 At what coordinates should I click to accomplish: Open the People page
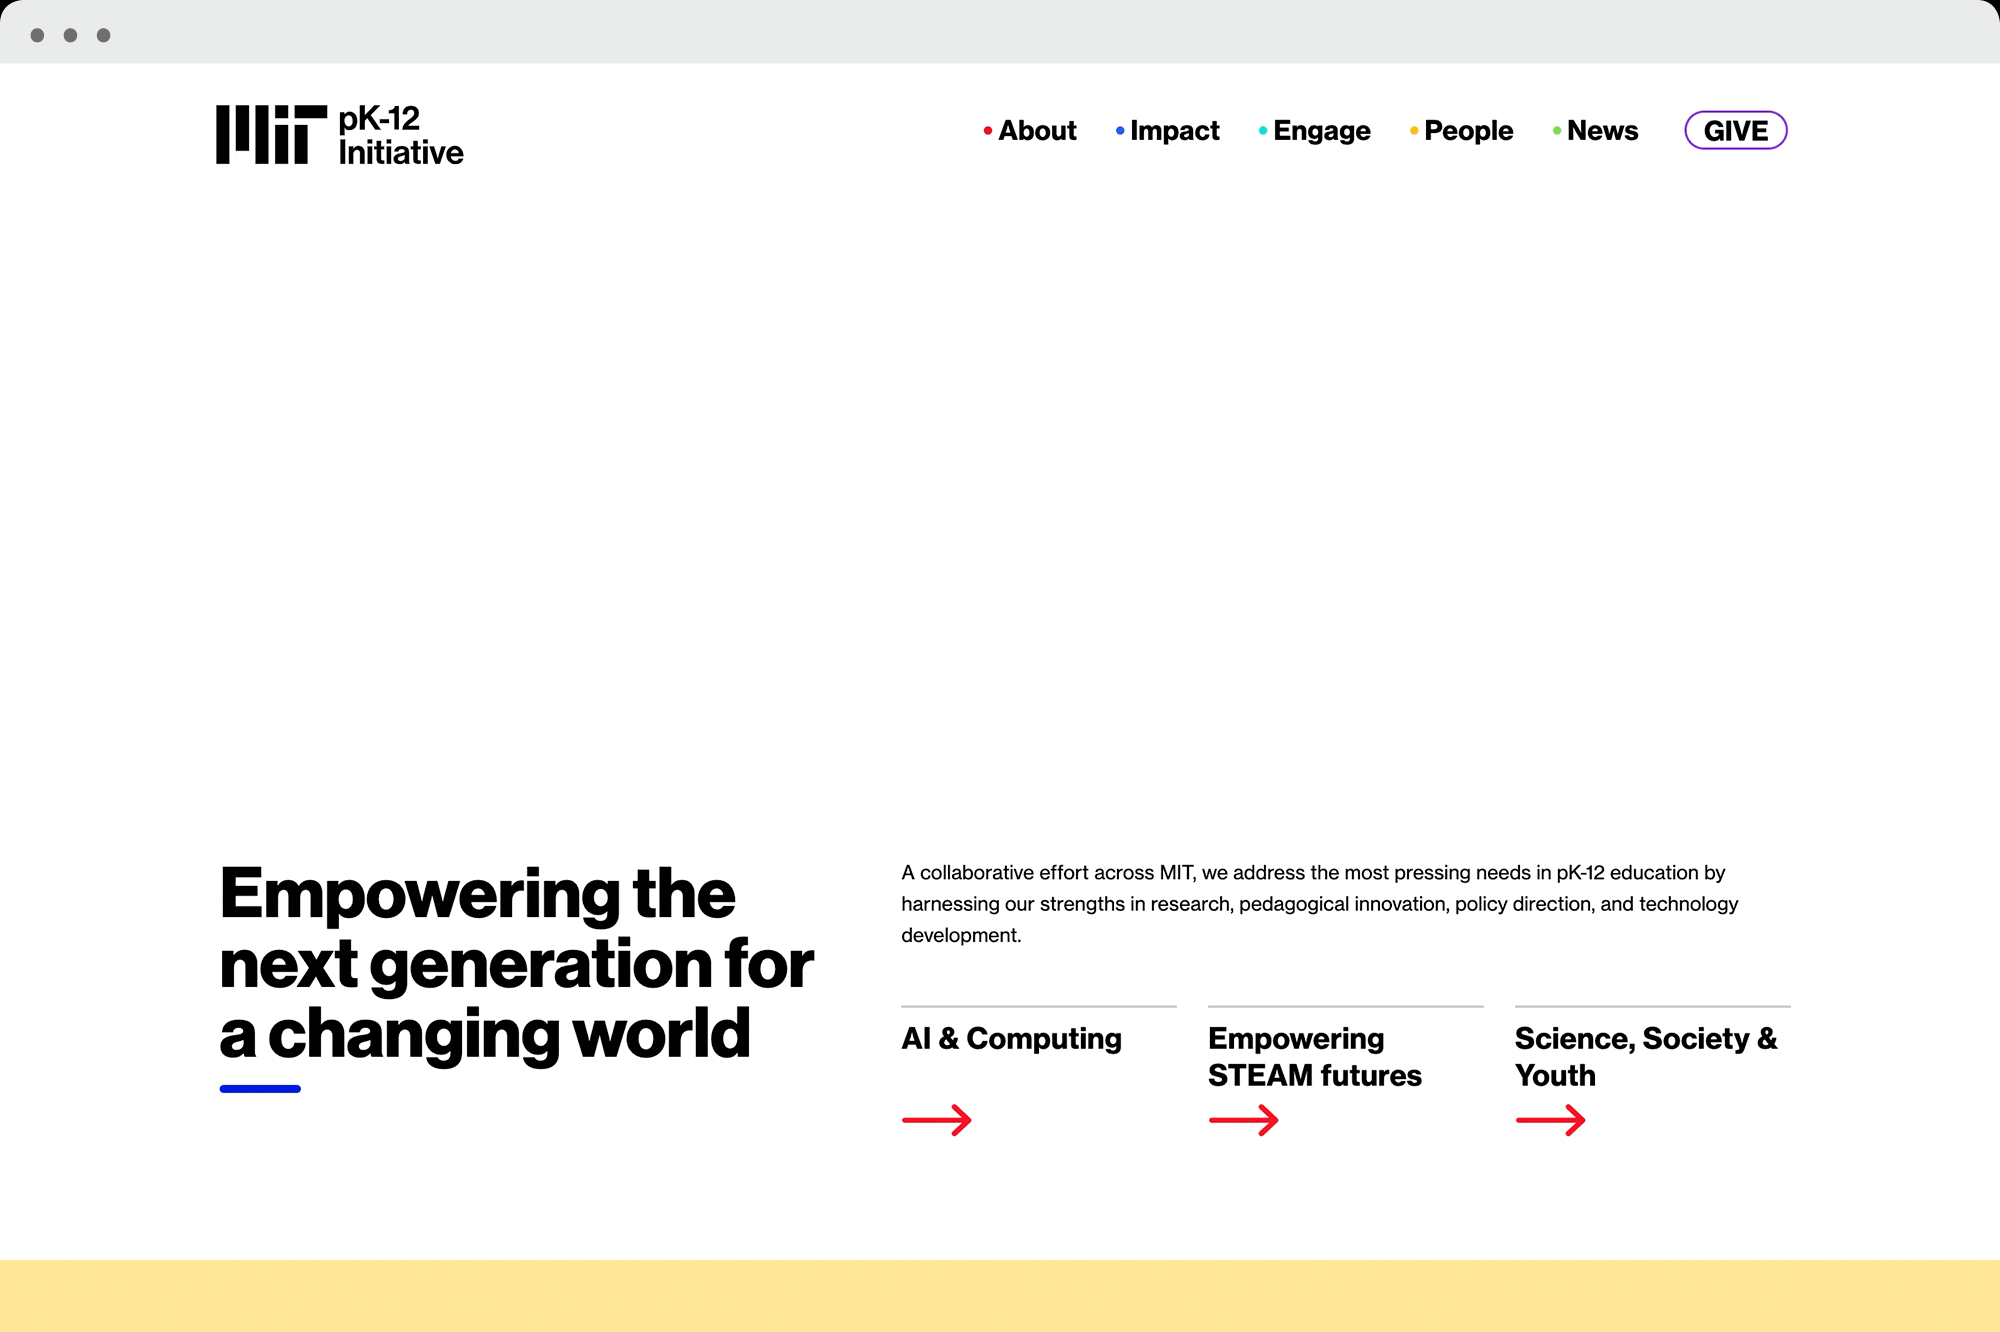1468,131
